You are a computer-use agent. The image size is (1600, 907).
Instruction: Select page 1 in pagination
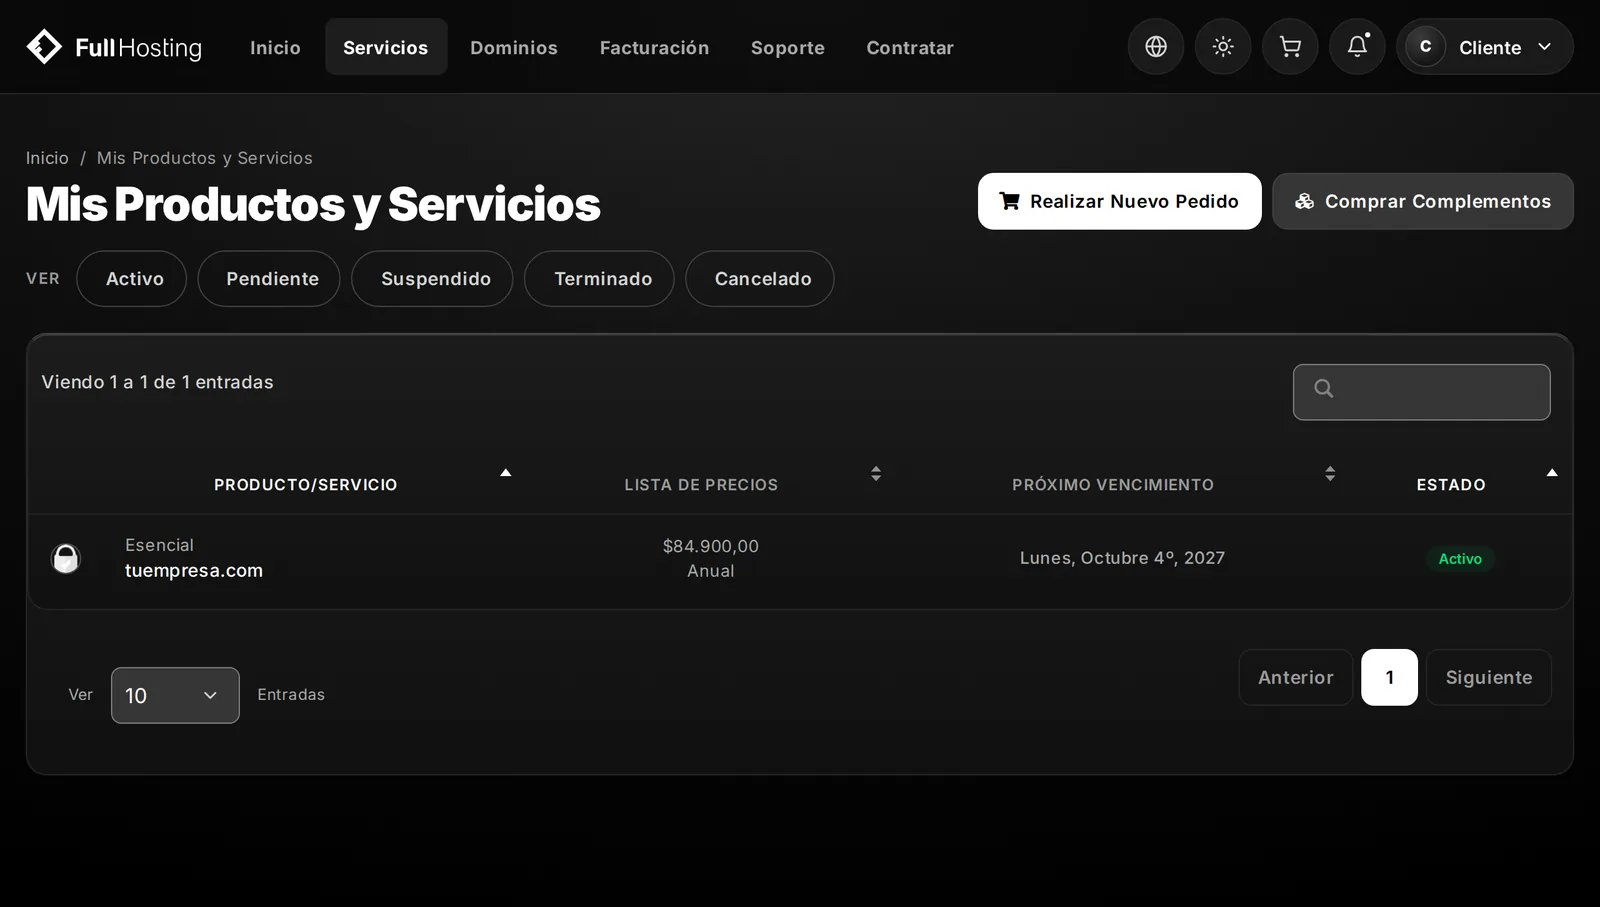click(x=1389, y=677)
